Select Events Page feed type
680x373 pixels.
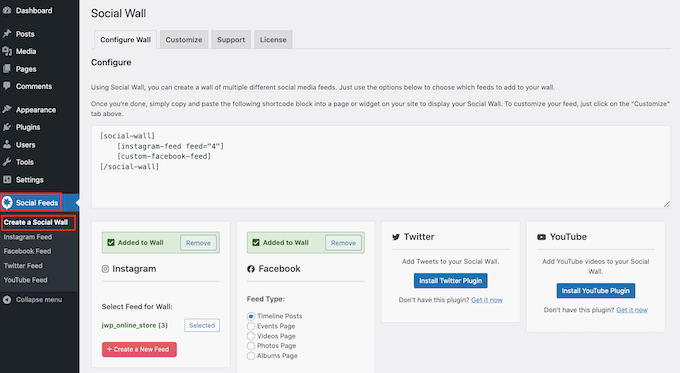click(x=251, y=326)
